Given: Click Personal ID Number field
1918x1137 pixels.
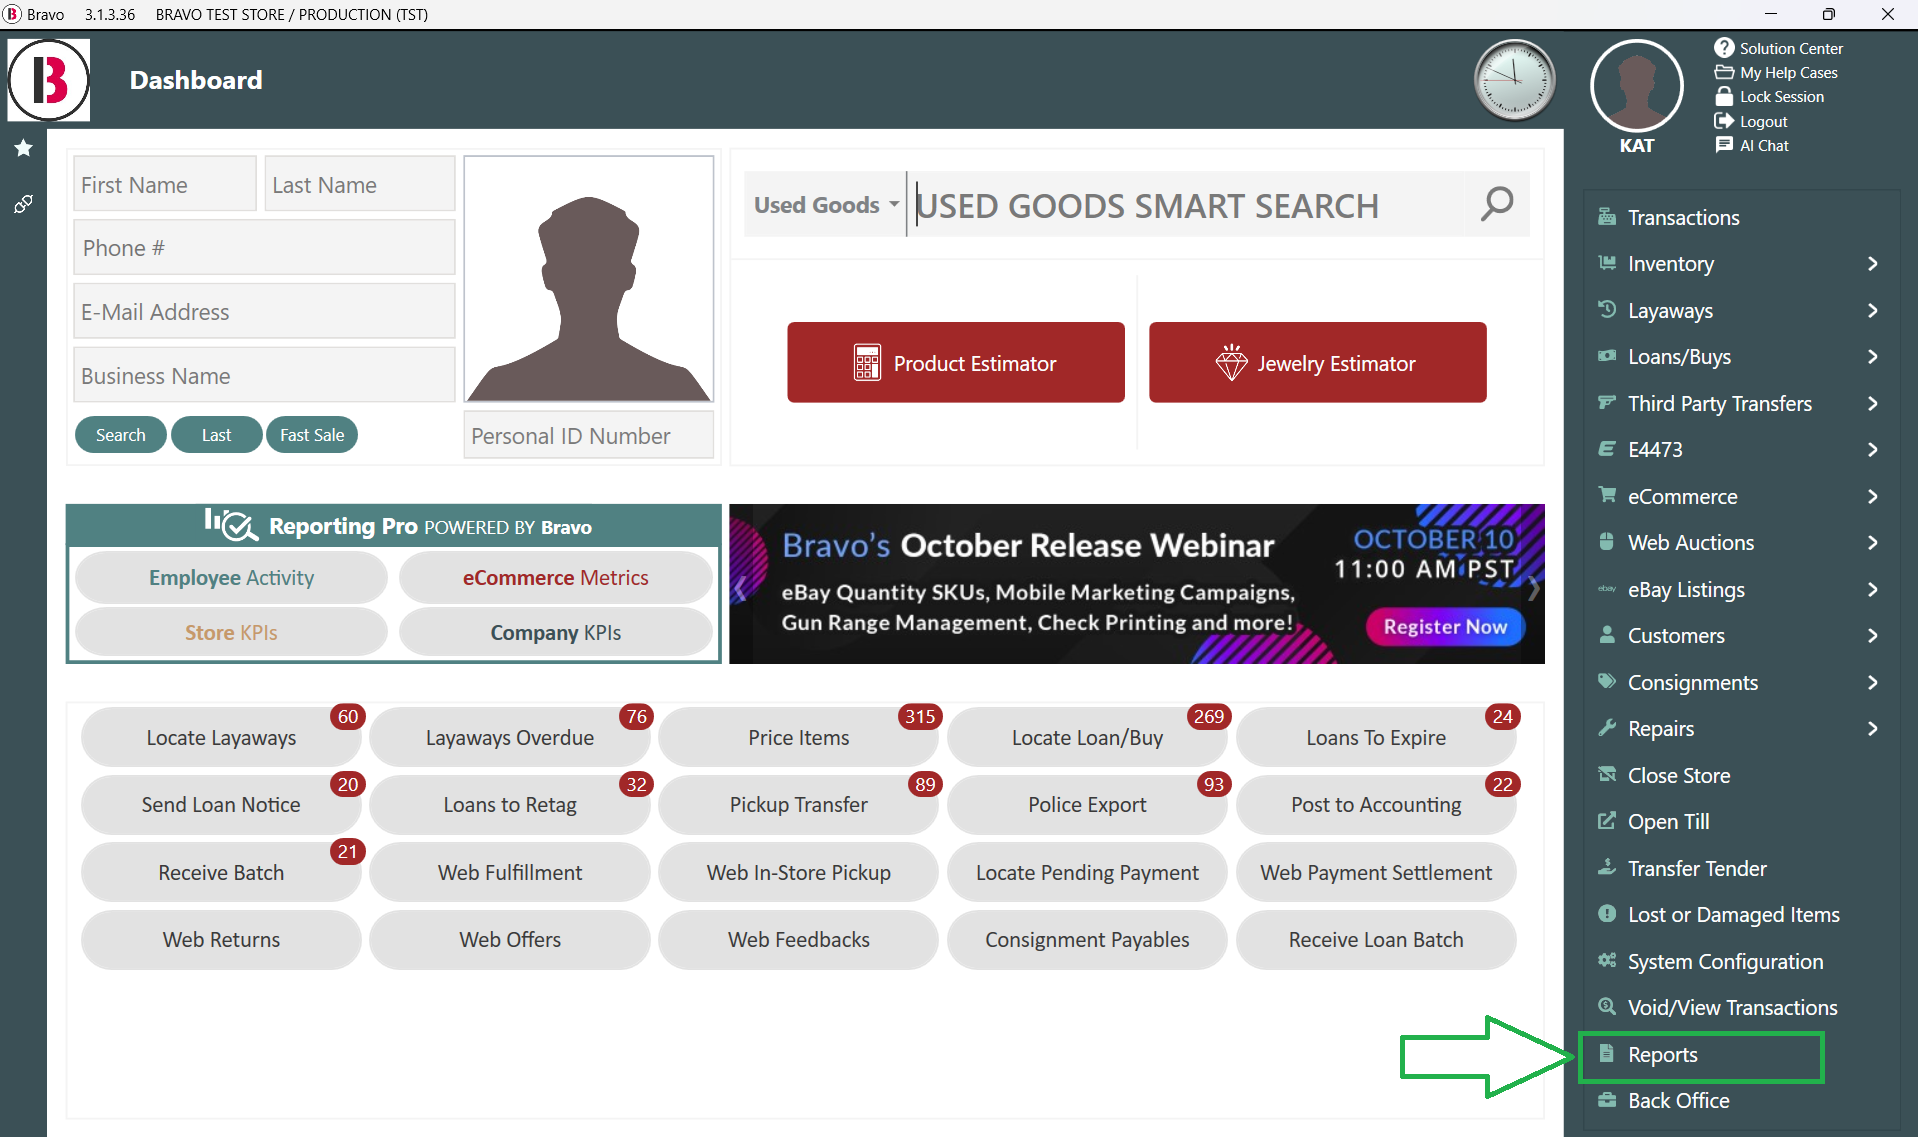Looking at the screenshot, I should click(589, 435).
